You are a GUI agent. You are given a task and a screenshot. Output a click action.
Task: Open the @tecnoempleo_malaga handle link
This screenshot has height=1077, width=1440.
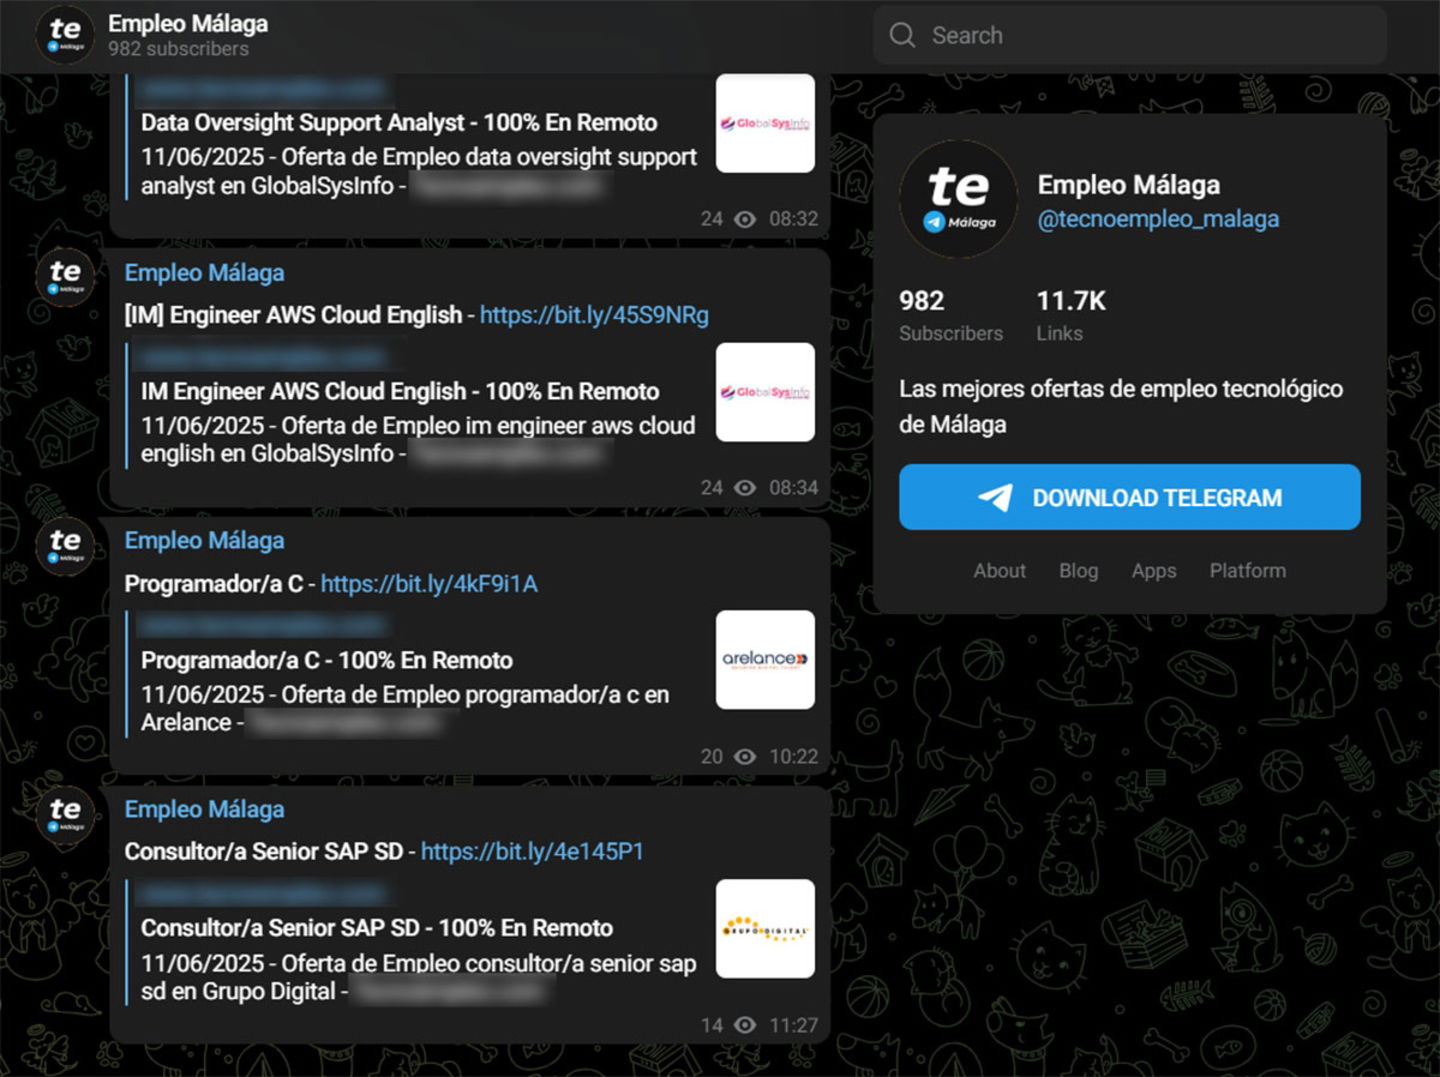1158,219
